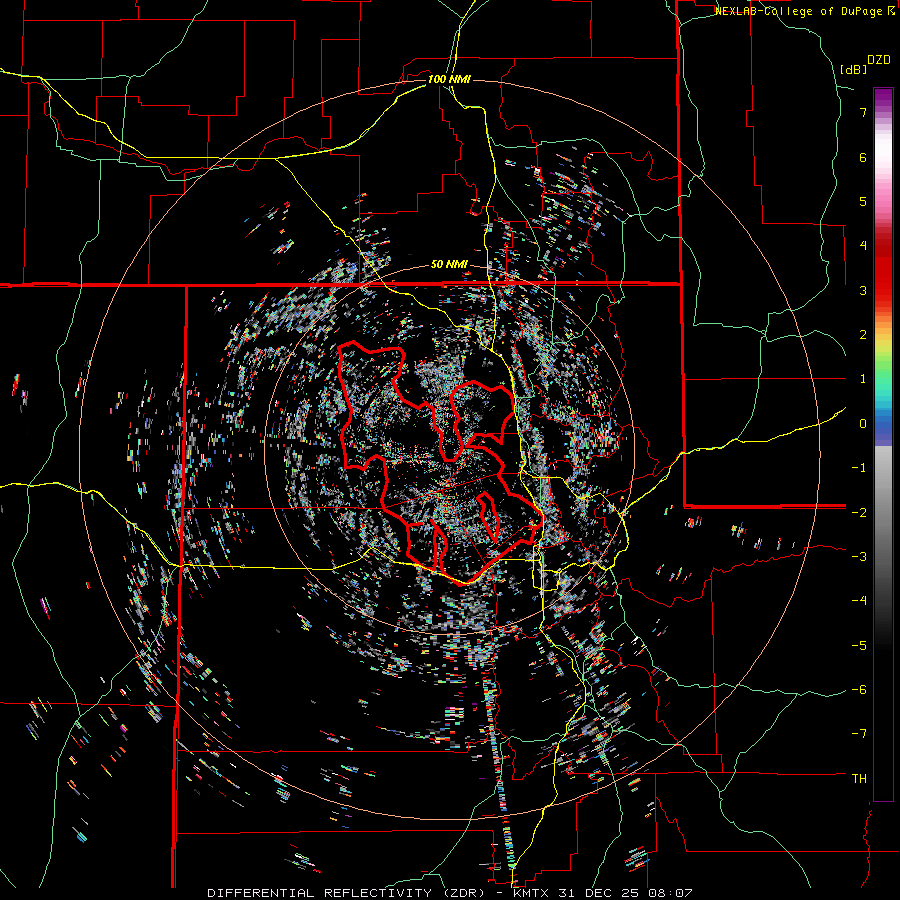Click the [dB] units label

853,69
